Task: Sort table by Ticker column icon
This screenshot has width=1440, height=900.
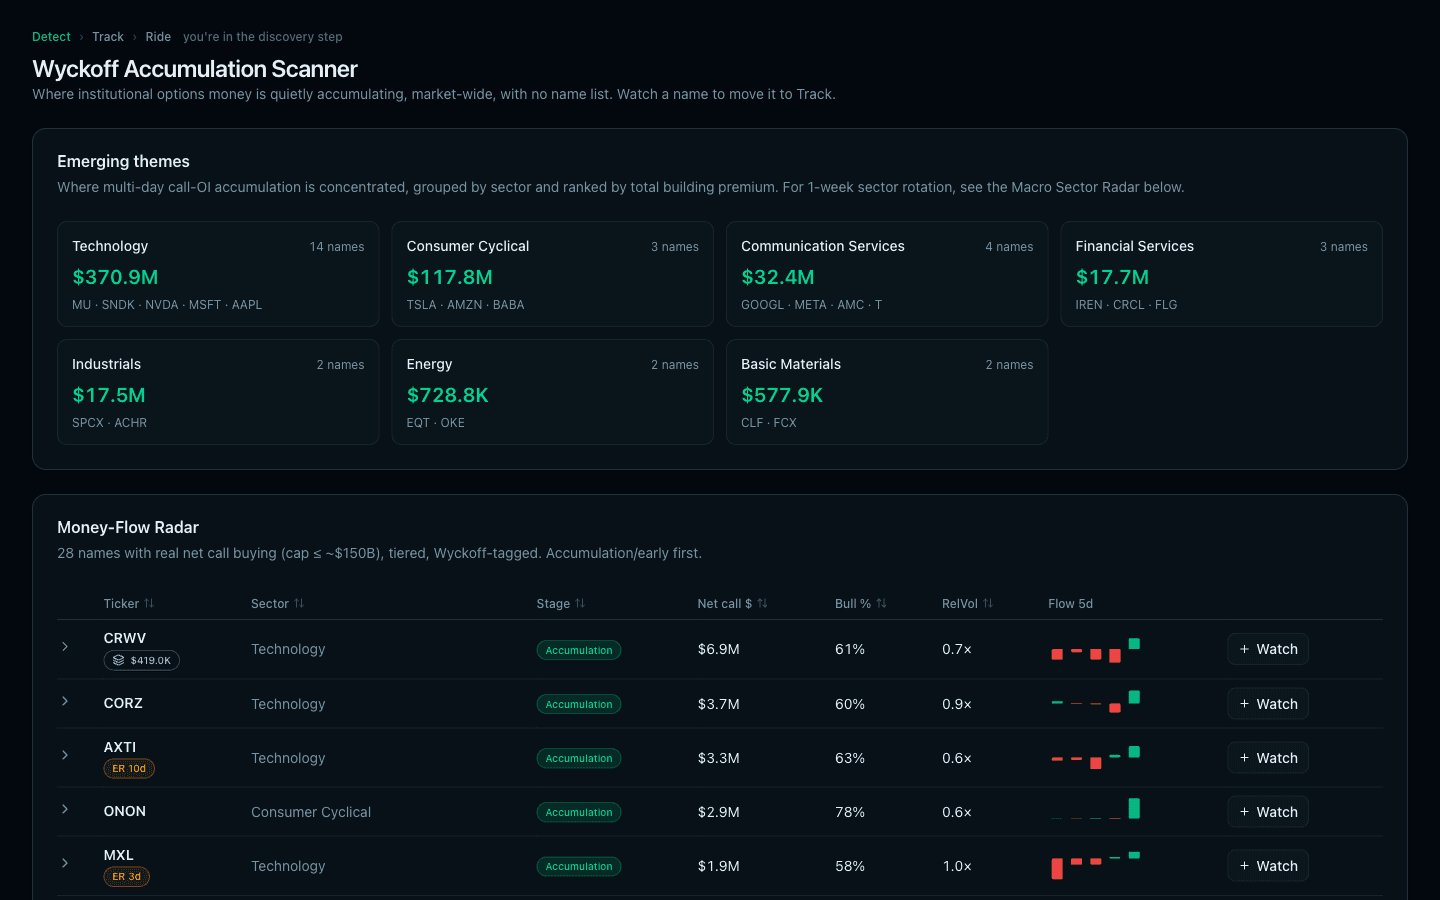Action: click(x=149, y=603)
